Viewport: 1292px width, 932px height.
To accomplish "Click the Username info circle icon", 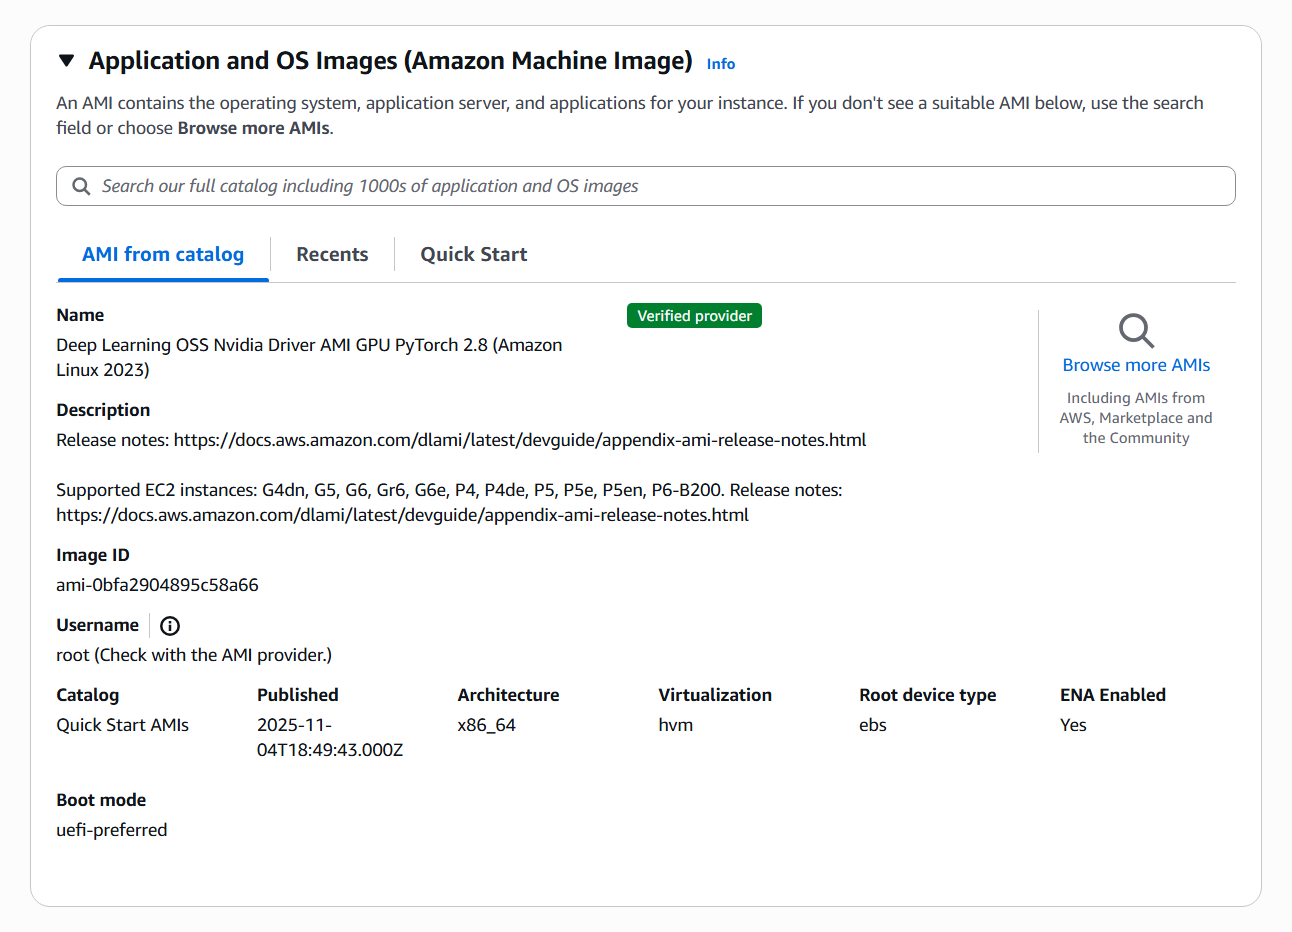I will tap(170, 626).
